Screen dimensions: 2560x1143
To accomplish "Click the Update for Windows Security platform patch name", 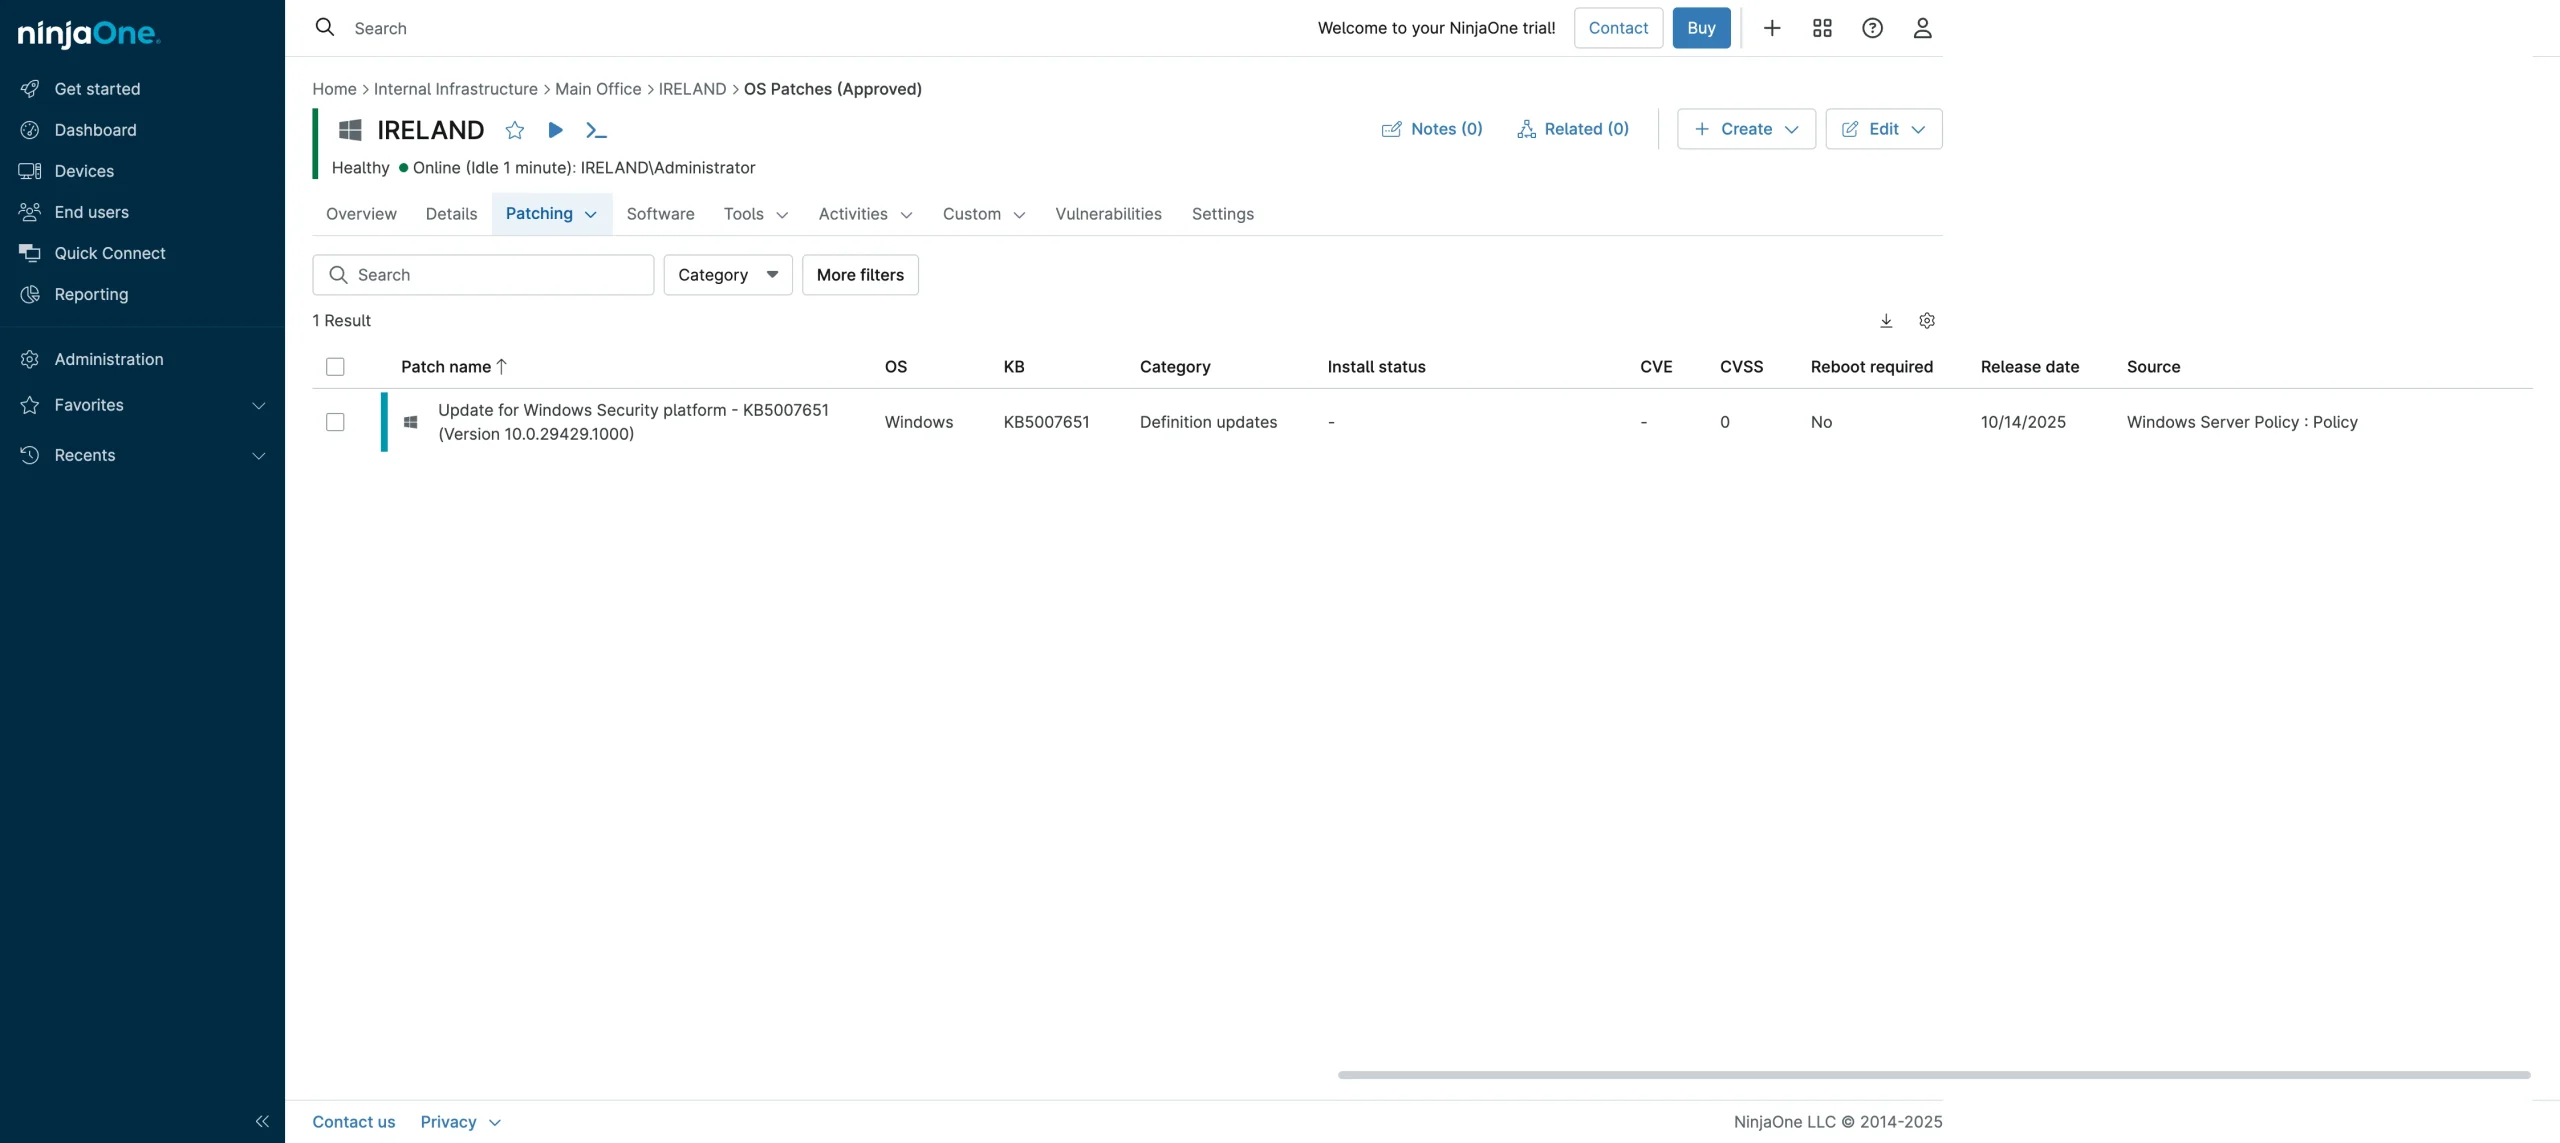I will [x=634, y=422].
